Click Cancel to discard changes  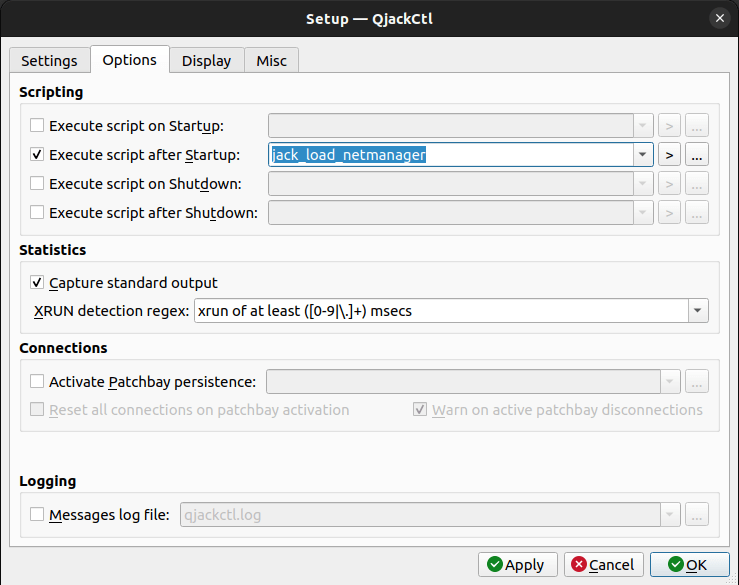[x=603, y=565]
